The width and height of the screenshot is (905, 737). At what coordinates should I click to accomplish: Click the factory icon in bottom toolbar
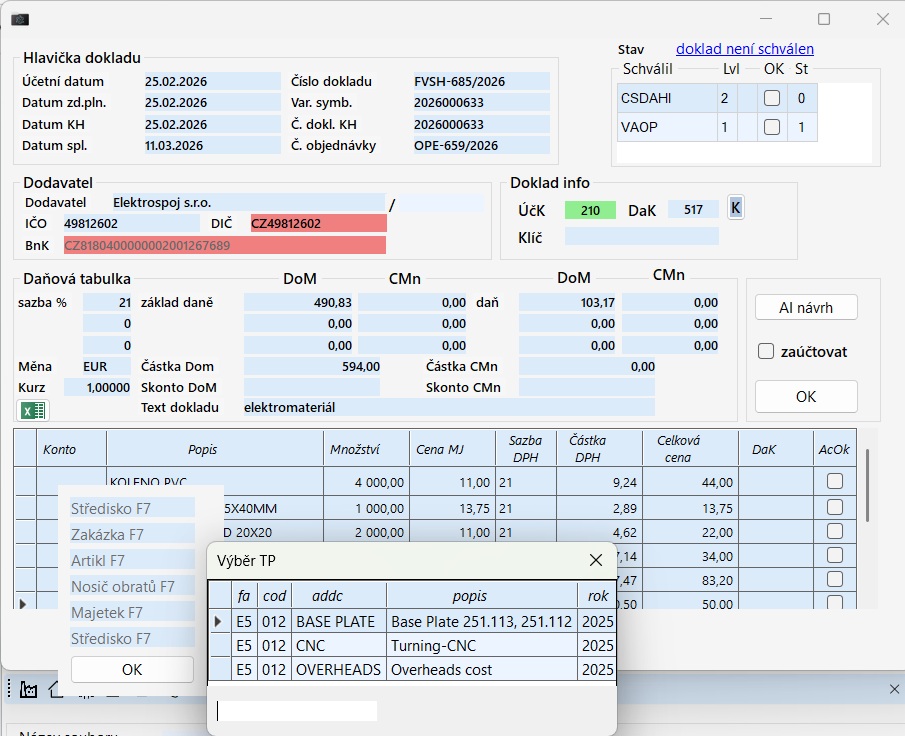tap(28, 689)
